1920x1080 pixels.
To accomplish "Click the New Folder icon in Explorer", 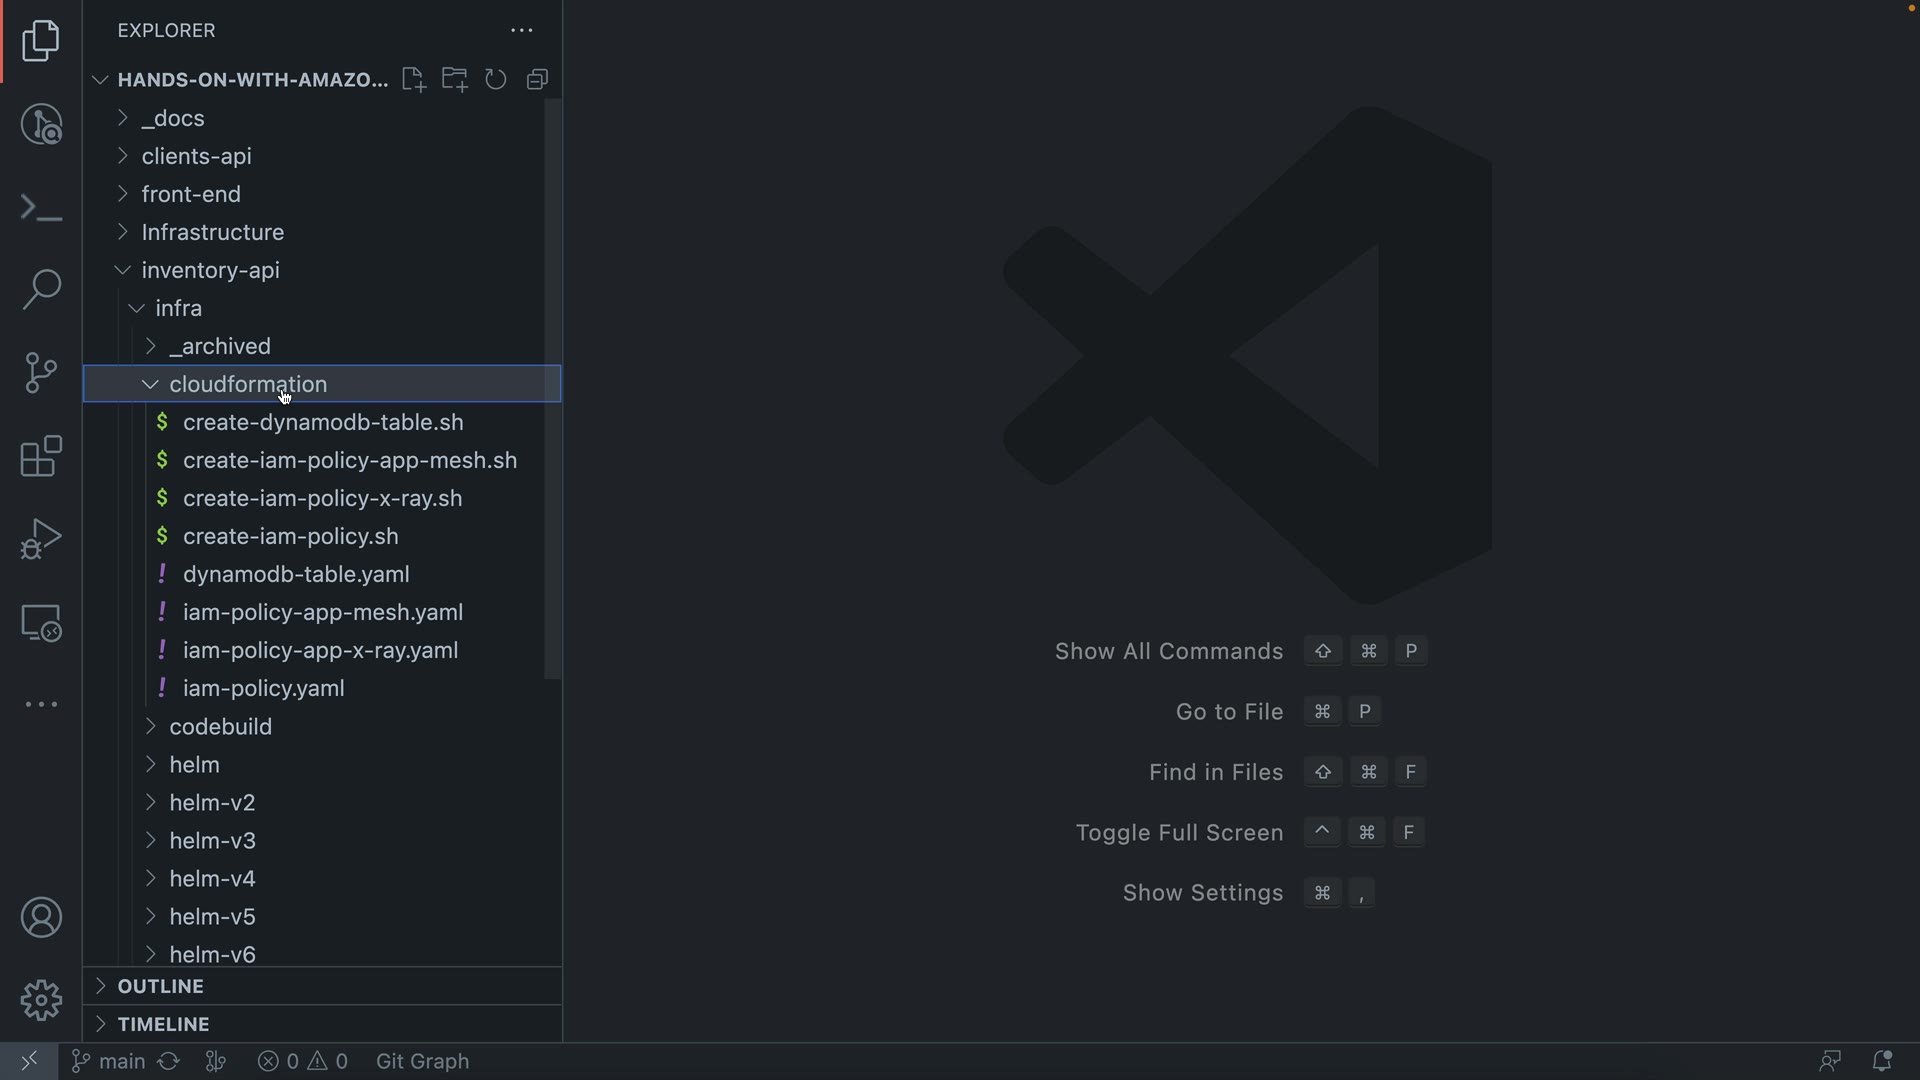I will point(455,80).
